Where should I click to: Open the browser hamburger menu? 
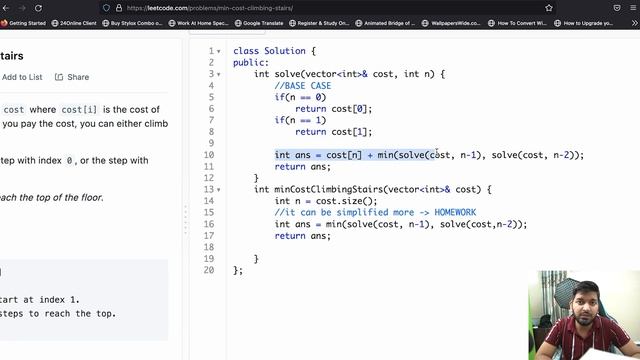point(633,8)
